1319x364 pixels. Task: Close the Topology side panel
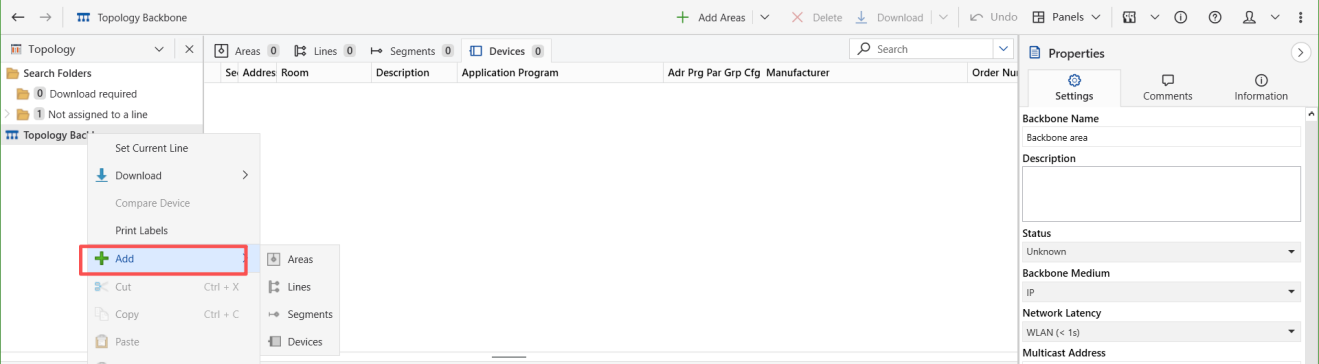(190, 49)
